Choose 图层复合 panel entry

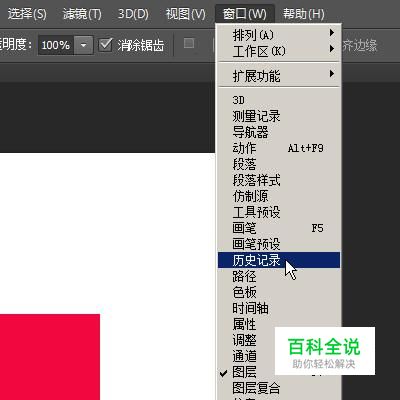click(279, 388)
